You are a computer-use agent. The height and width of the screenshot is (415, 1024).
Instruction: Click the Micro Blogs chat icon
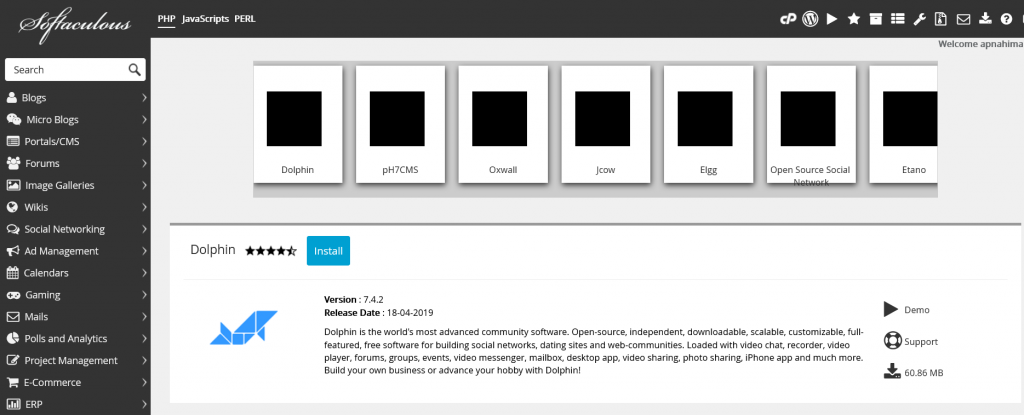pyautogui.click(x=14, y=120)
